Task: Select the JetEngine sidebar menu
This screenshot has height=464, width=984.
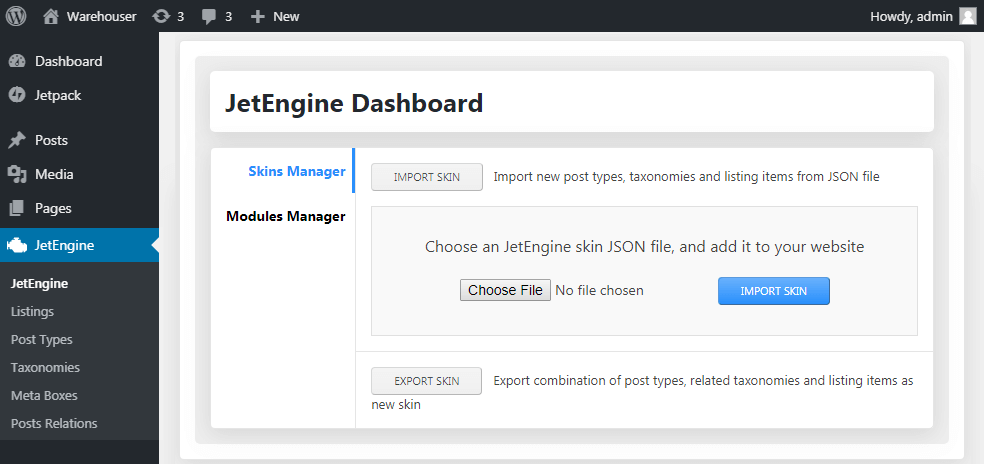Action: click(79, 245)
